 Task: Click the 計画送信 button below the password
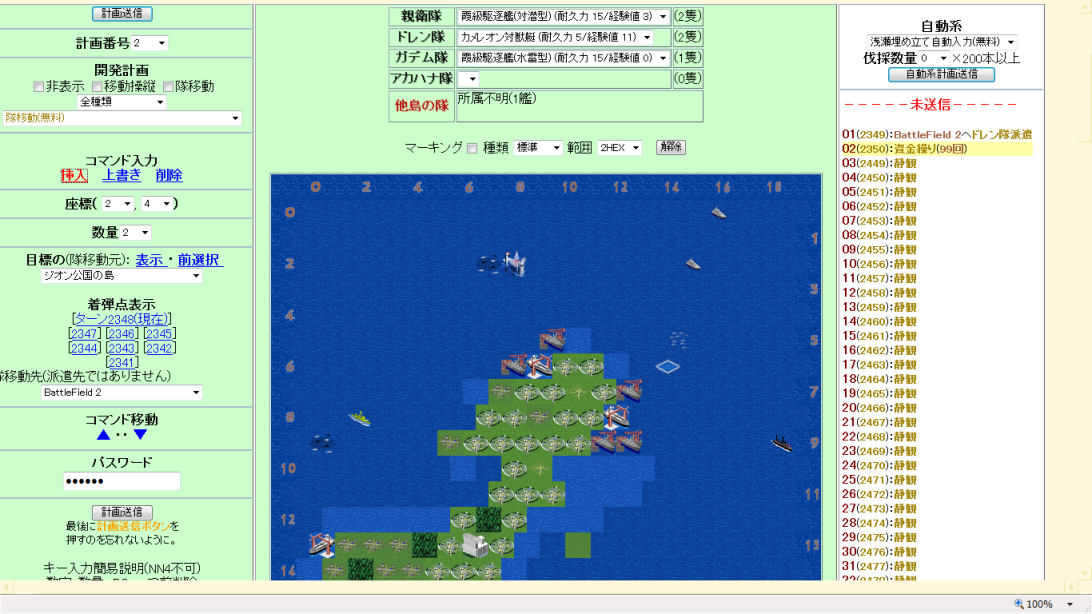click(x=122, y=512)
